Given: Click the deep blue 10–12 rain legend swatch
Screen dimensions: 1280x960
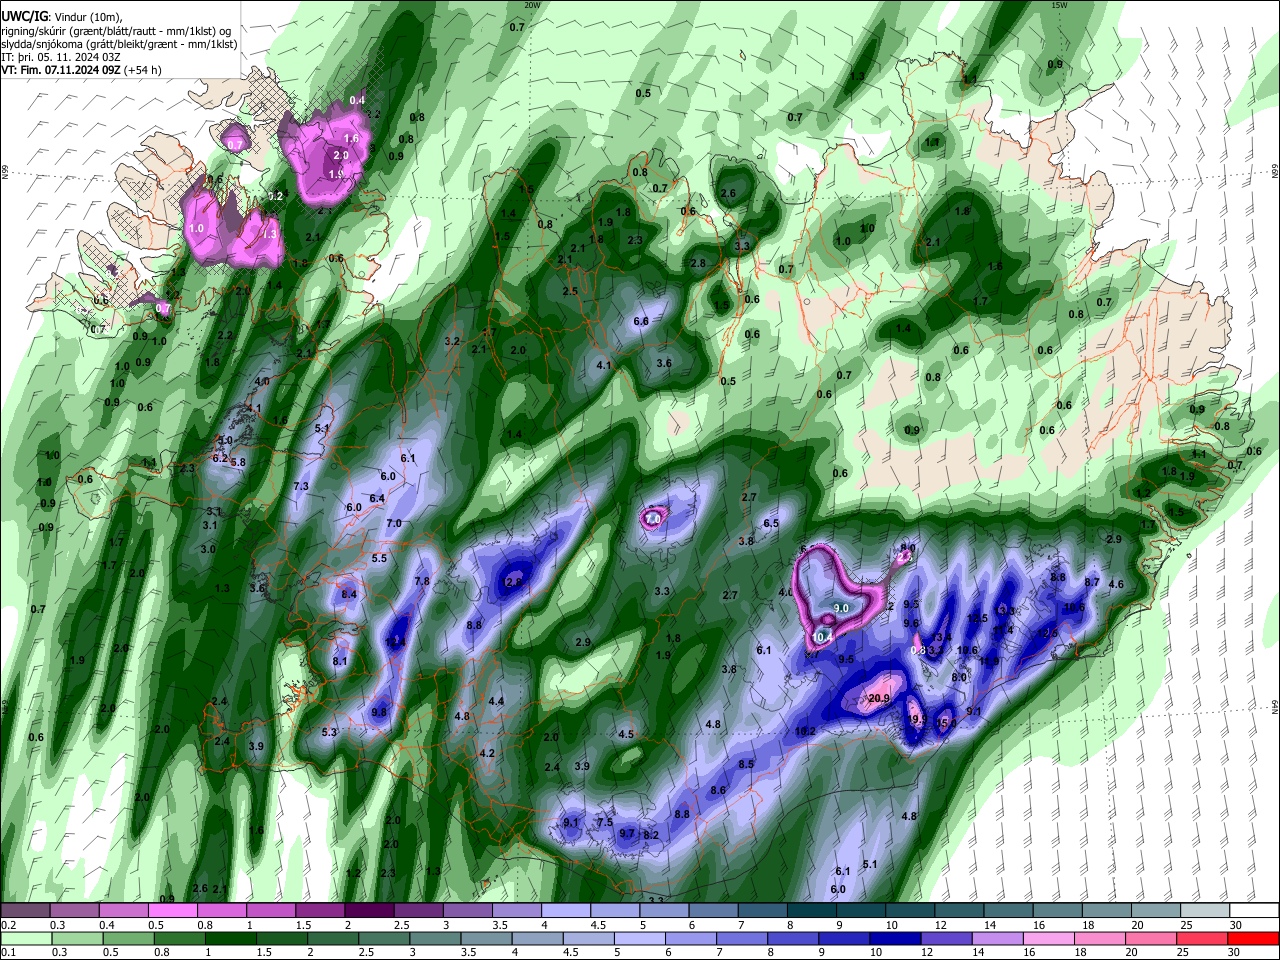Looking at the screenshot, I should tap(896, 938).
